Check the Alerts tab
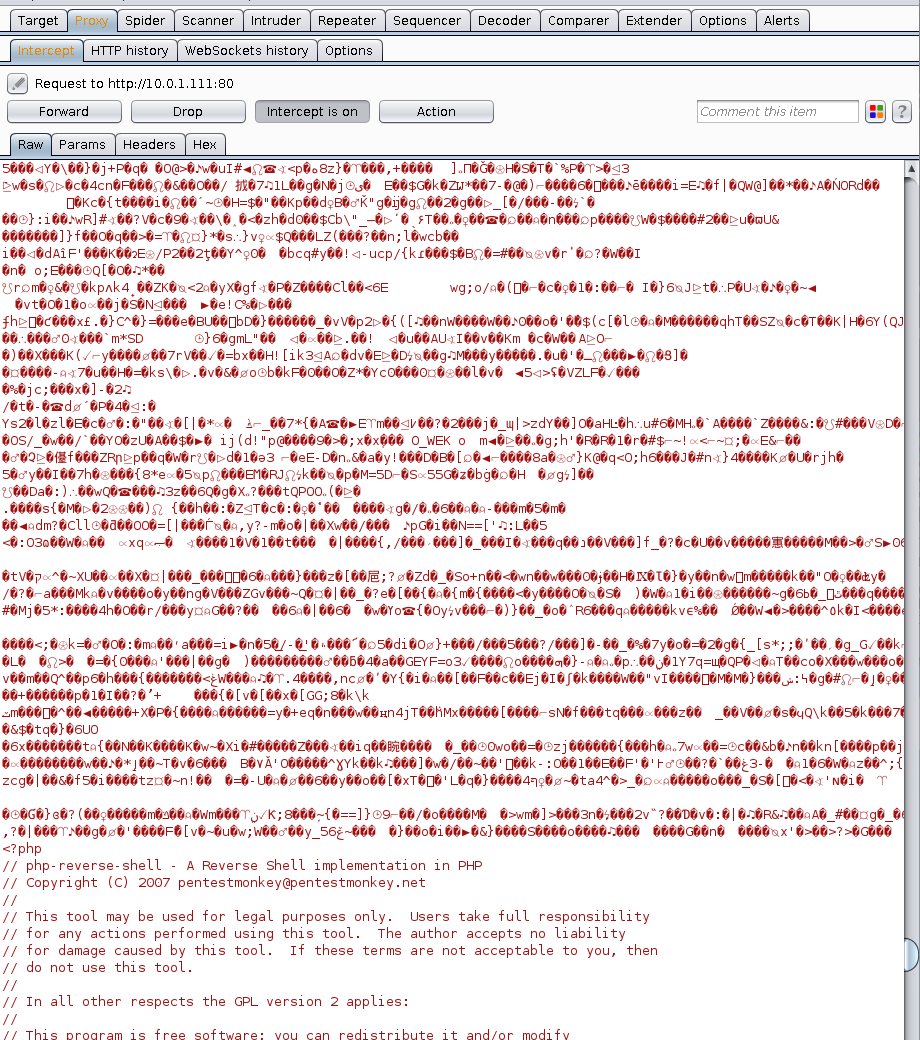Viewport: 920px width, 1040px height. pyautogui.click(x=783, y=20)
